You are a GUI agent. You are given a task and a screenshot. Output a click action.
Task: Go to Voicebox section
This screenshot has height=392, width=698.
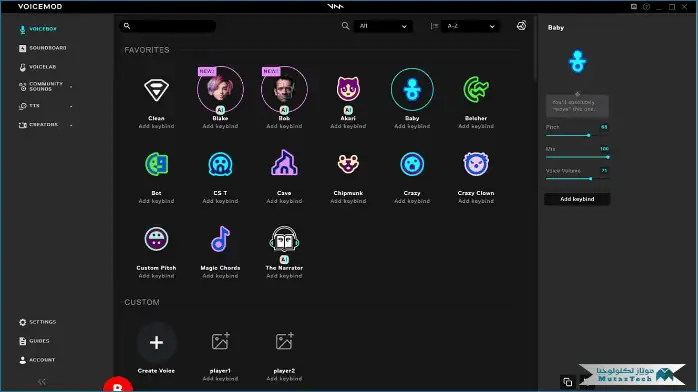point(38,29)
